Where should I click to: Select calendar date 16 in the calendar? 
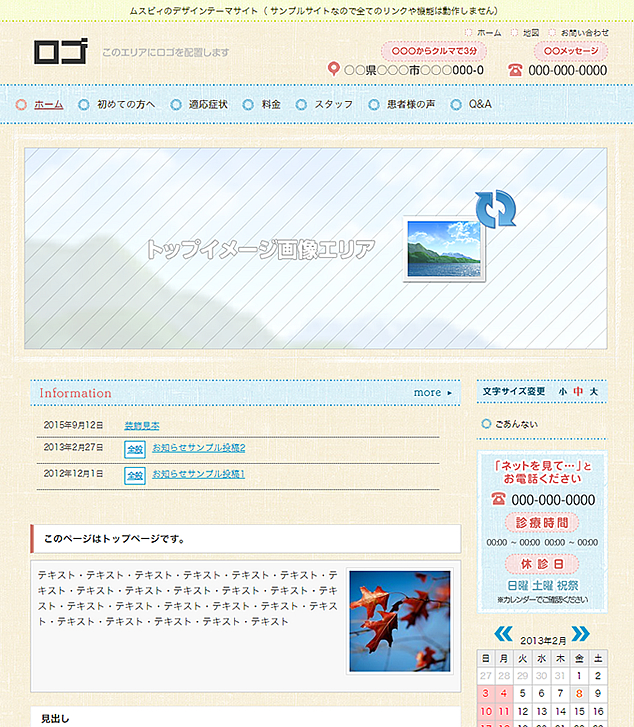point(598,711)
